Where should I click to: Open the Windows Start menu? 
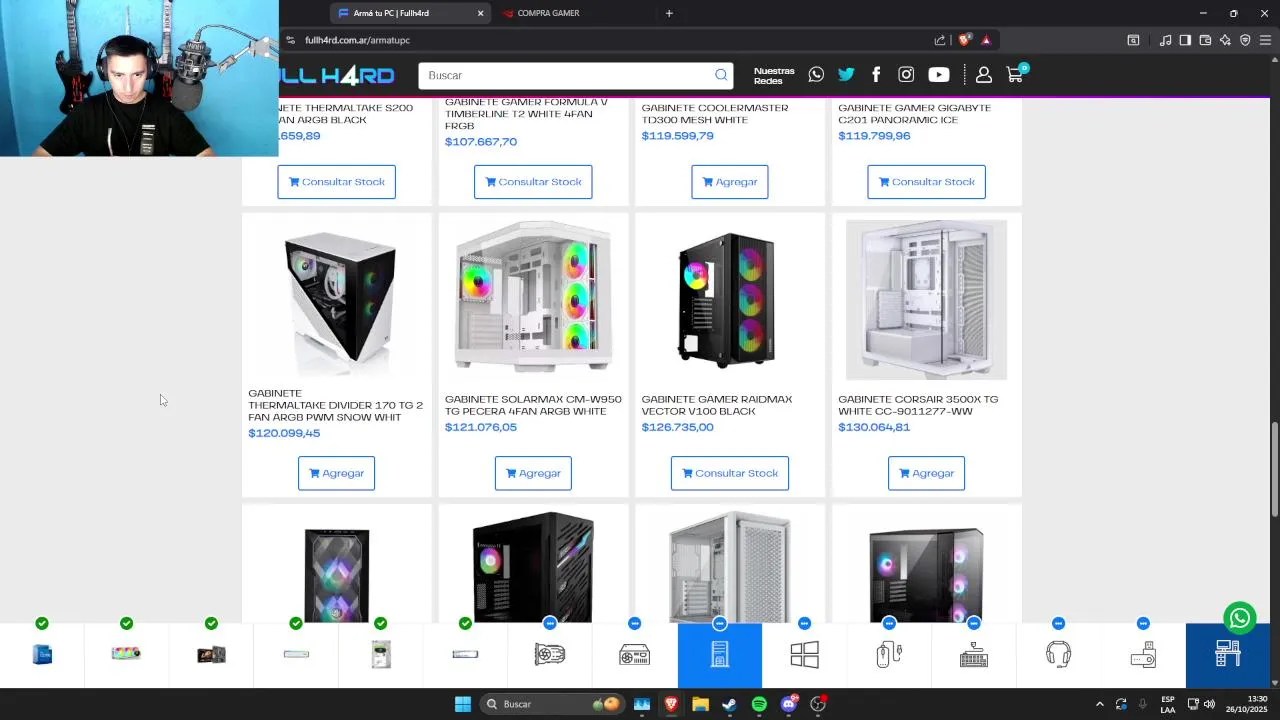click(x=462, y=704)
